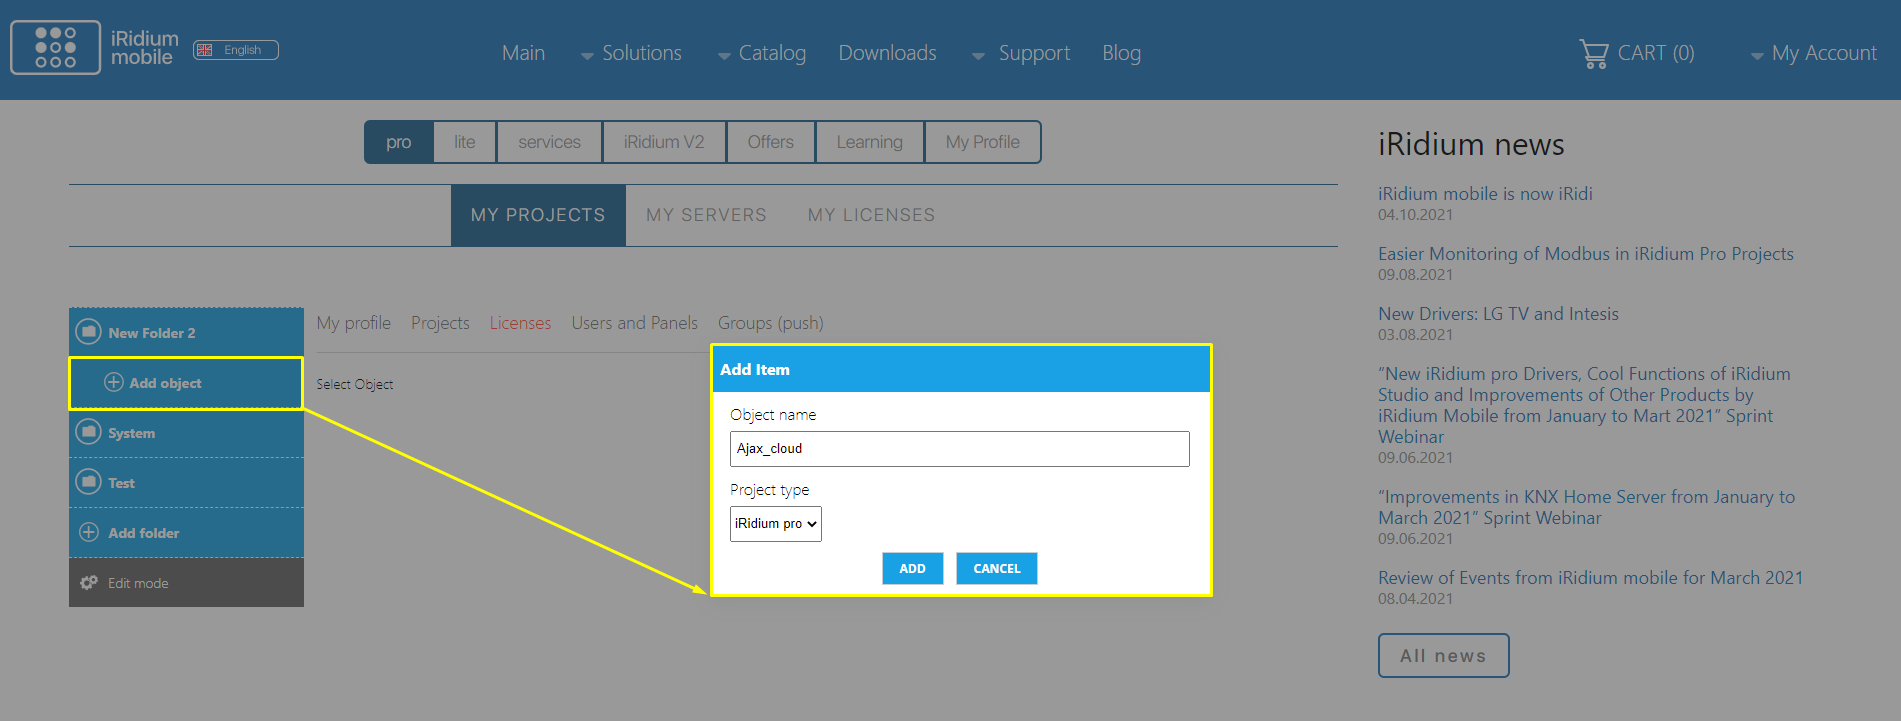This screenshot has width=1901, height=721.
Task: Click the plus icon beside Add object
Action: point(114,383)
